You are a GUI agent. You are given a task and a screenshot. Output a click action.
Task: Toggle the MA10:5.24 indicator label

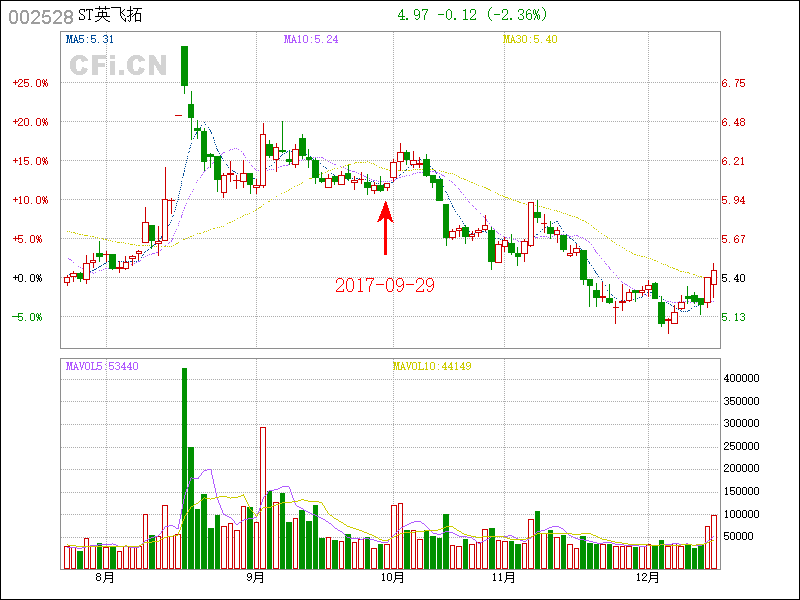tap(311, 39)
